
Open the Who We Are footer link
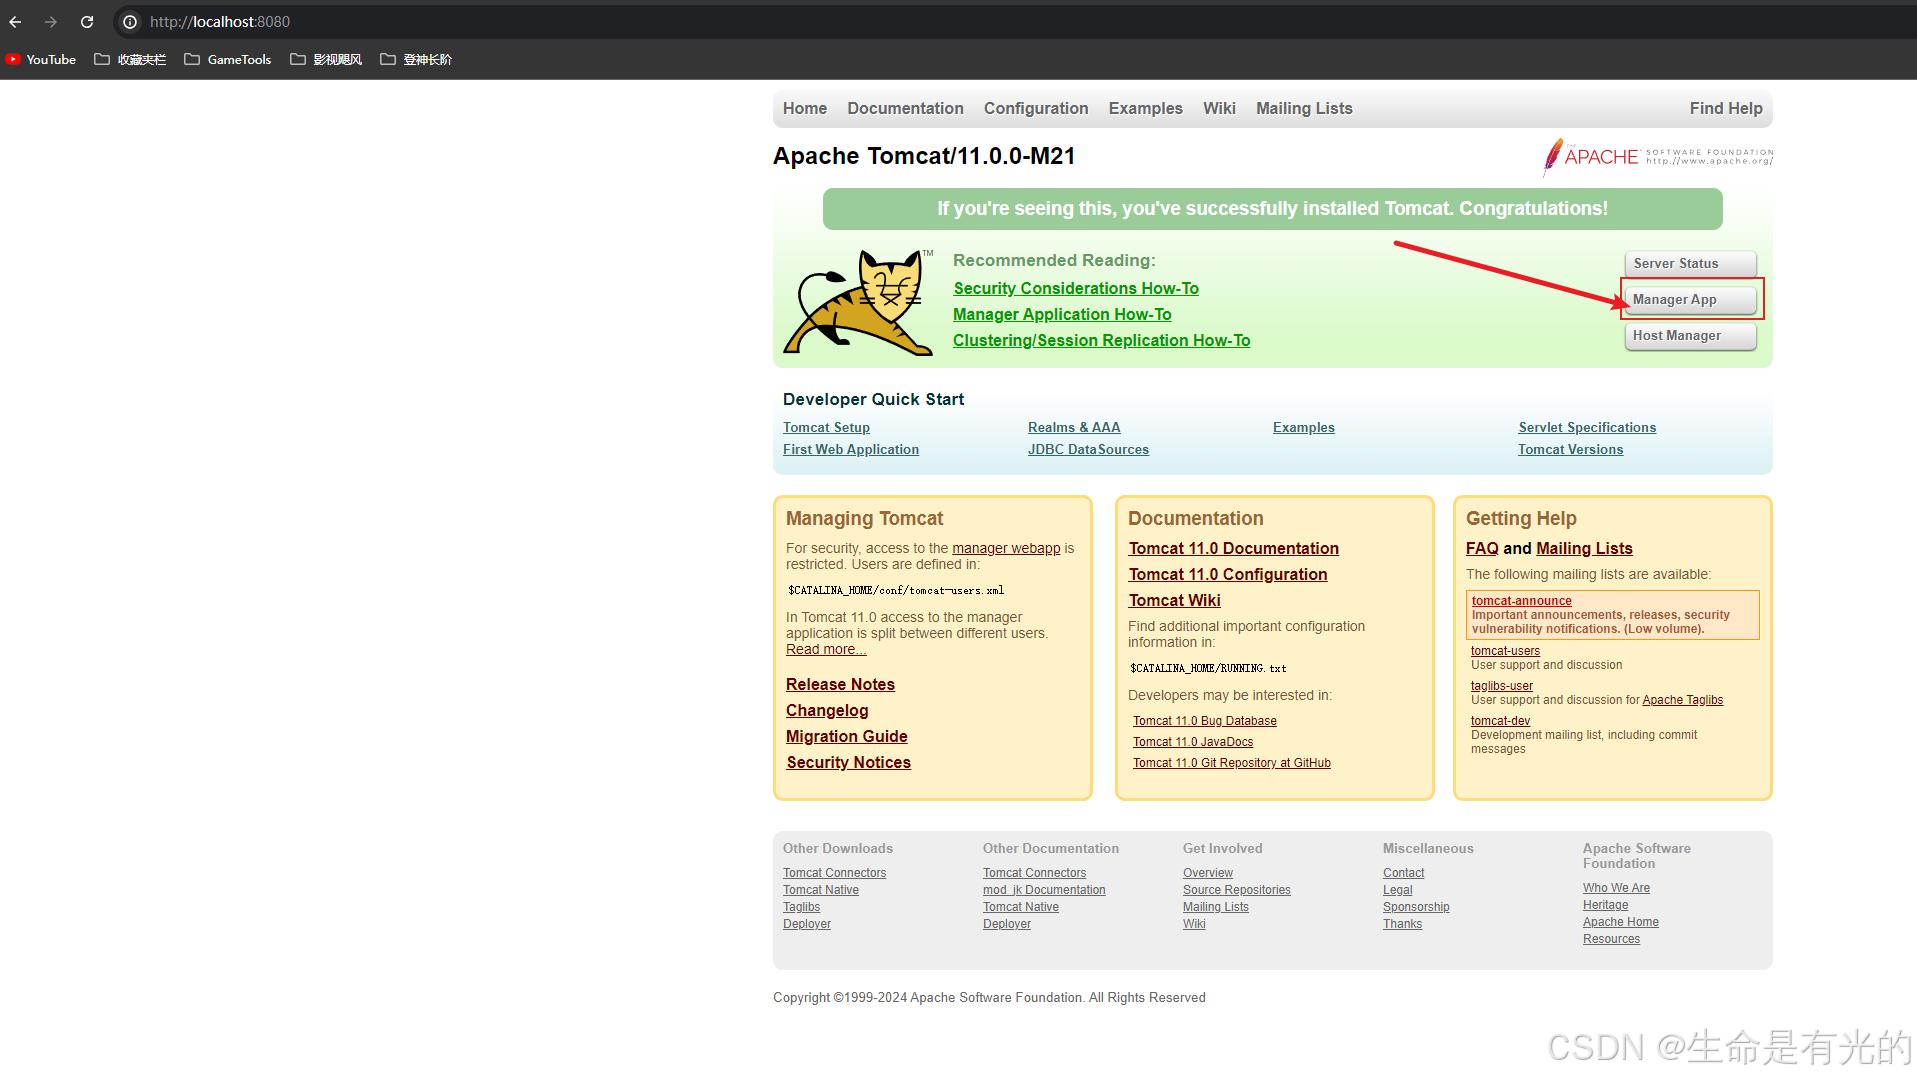1616,888
